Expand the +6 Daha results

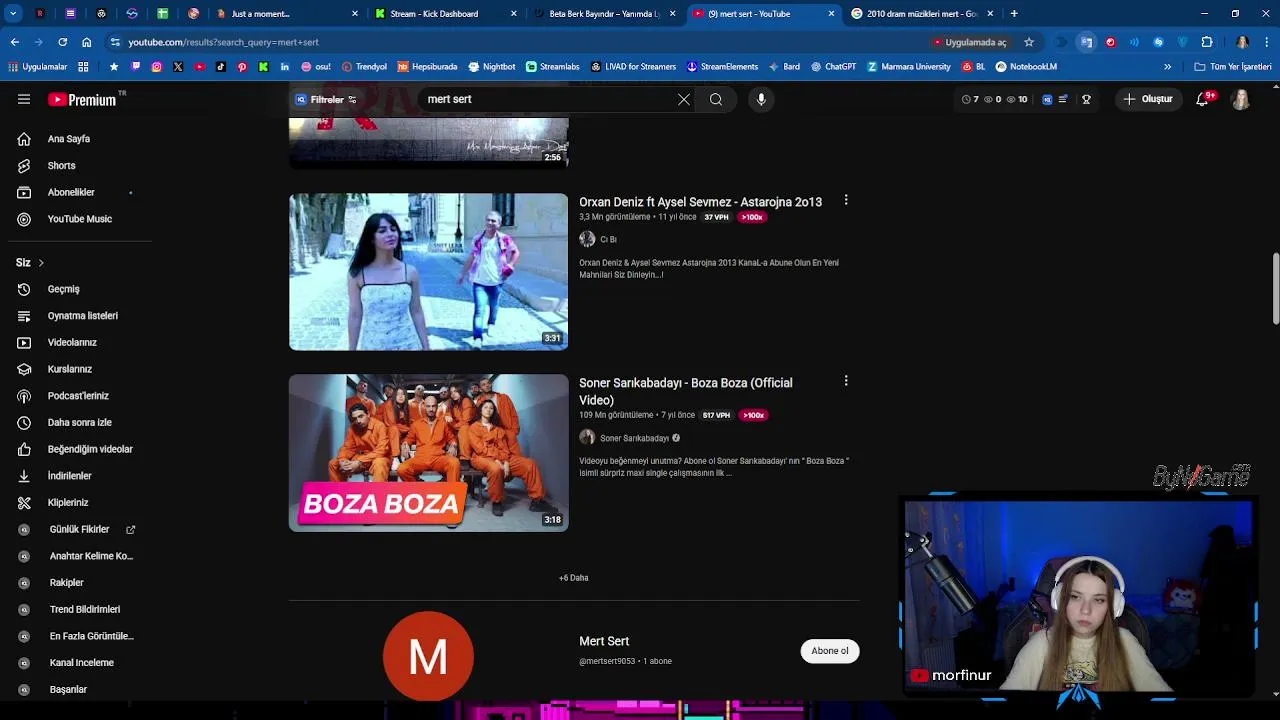pyautogui.click(x=574, y=578)
